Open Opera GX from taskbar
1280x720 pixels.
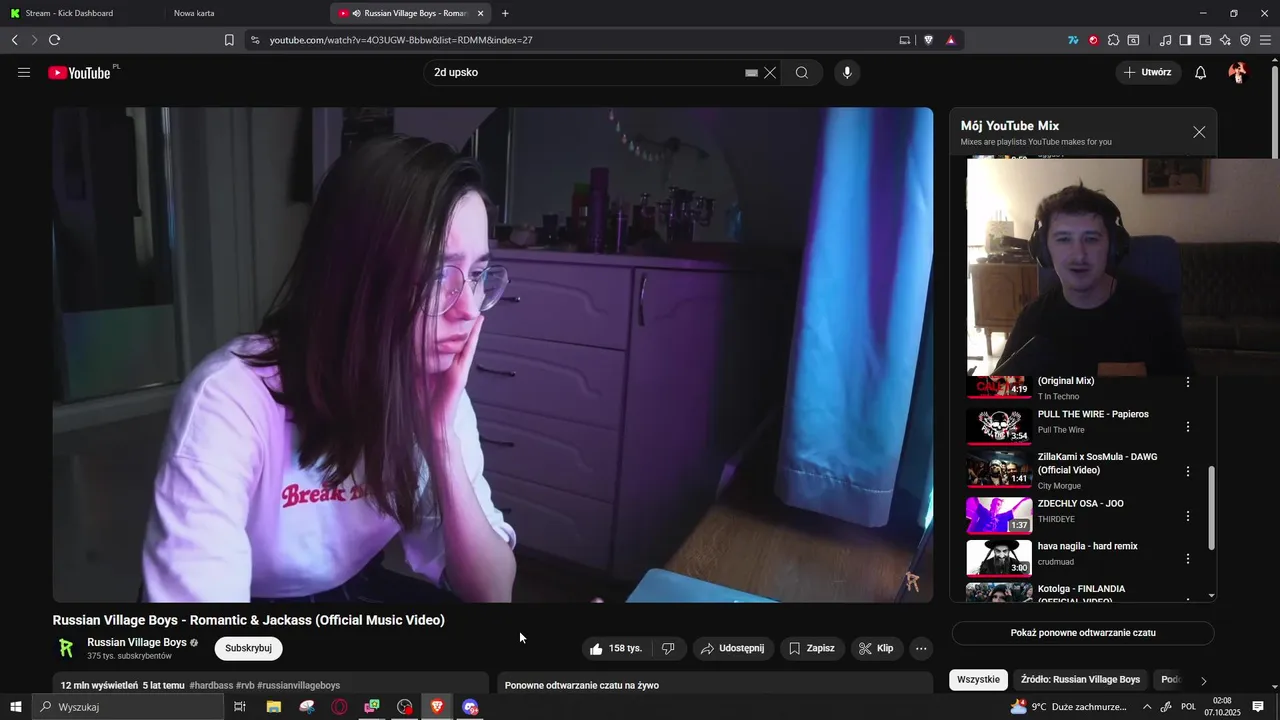(339, 707)
